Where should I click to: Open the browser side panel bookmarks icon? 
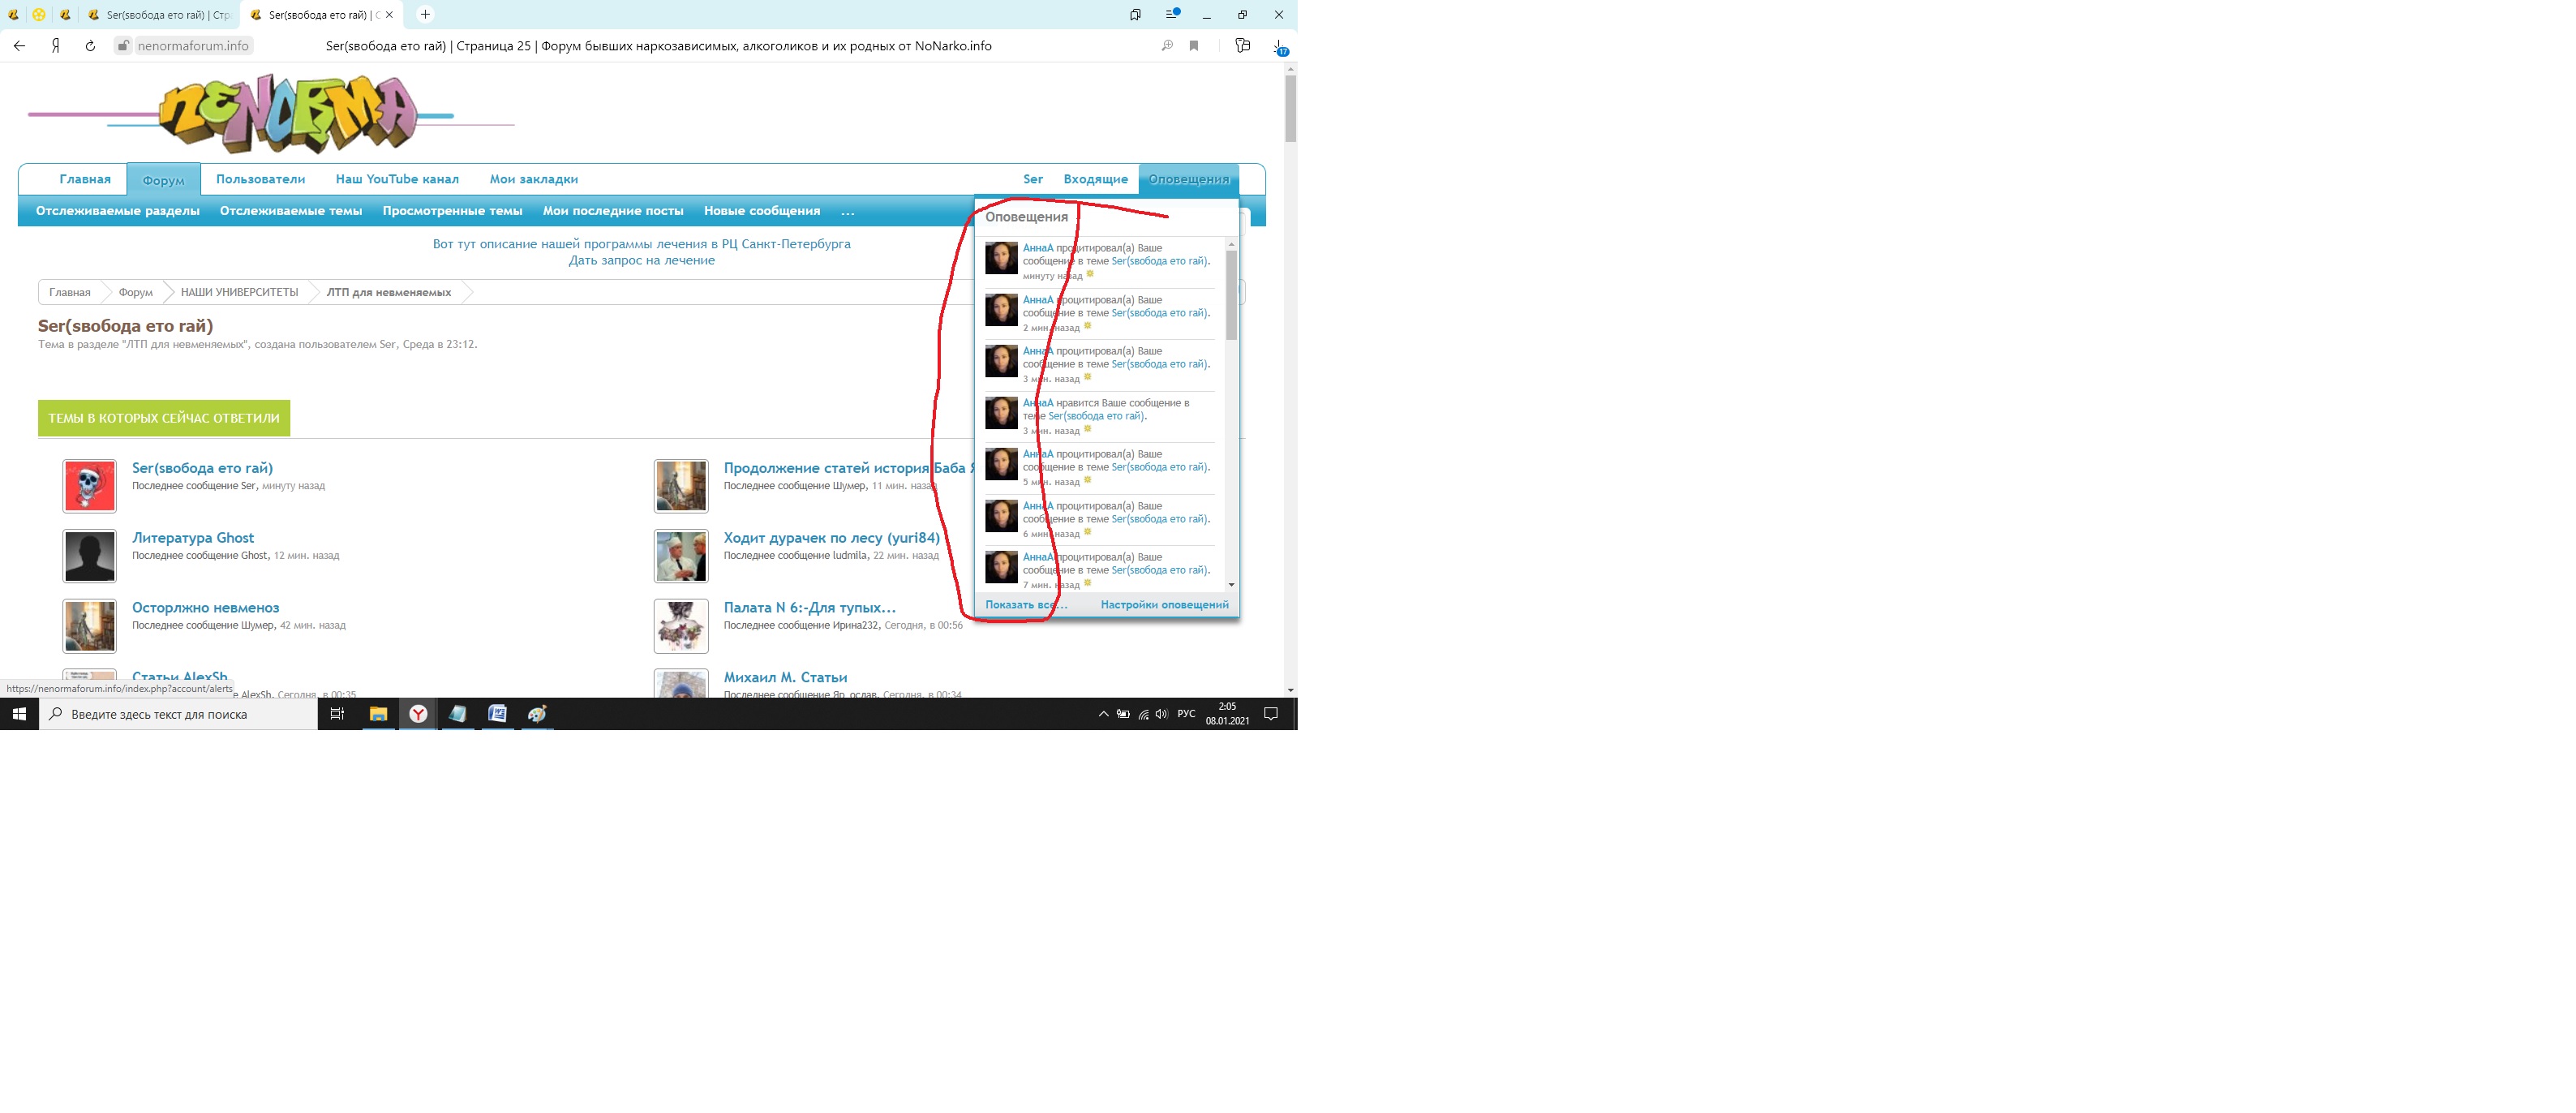click(x=1135, y=15)
